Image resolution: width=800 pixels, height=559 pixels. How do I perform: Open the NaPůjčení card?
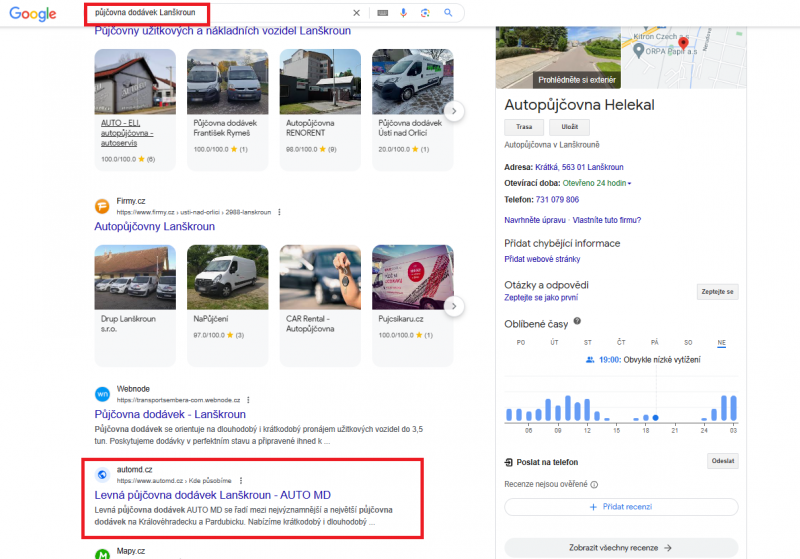(x=228, y=305)
